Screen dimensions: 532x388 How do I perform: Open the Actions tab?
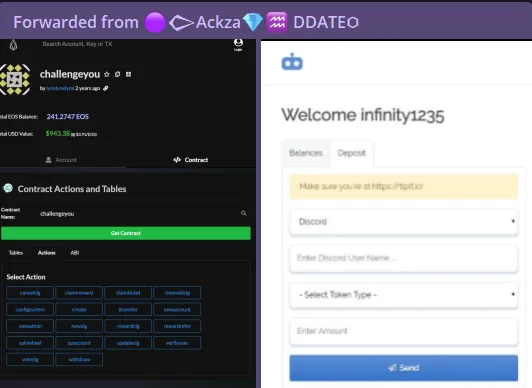(x=46, y=253)
